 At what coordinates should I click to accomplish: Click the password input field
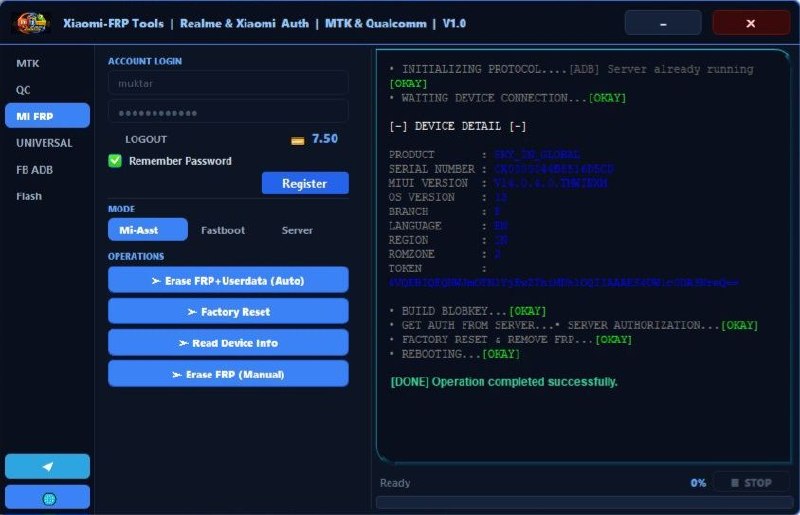click(228, 112)
